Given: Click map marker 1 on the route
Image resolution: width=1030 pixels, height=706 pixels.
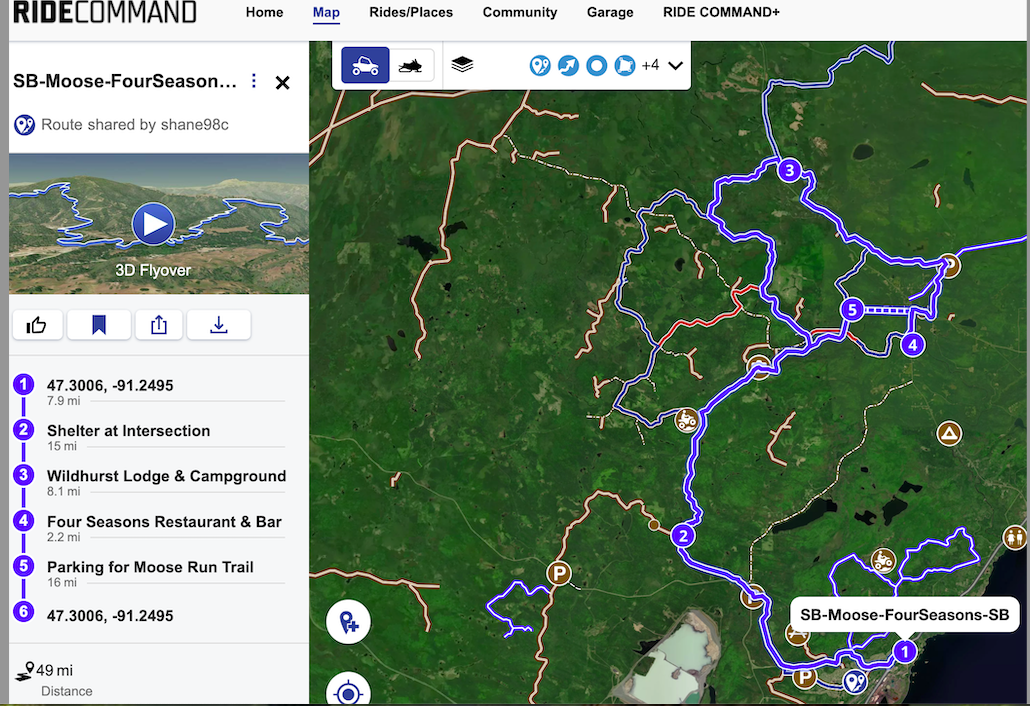Looking at the screenshot, I should tap(905, 651).
